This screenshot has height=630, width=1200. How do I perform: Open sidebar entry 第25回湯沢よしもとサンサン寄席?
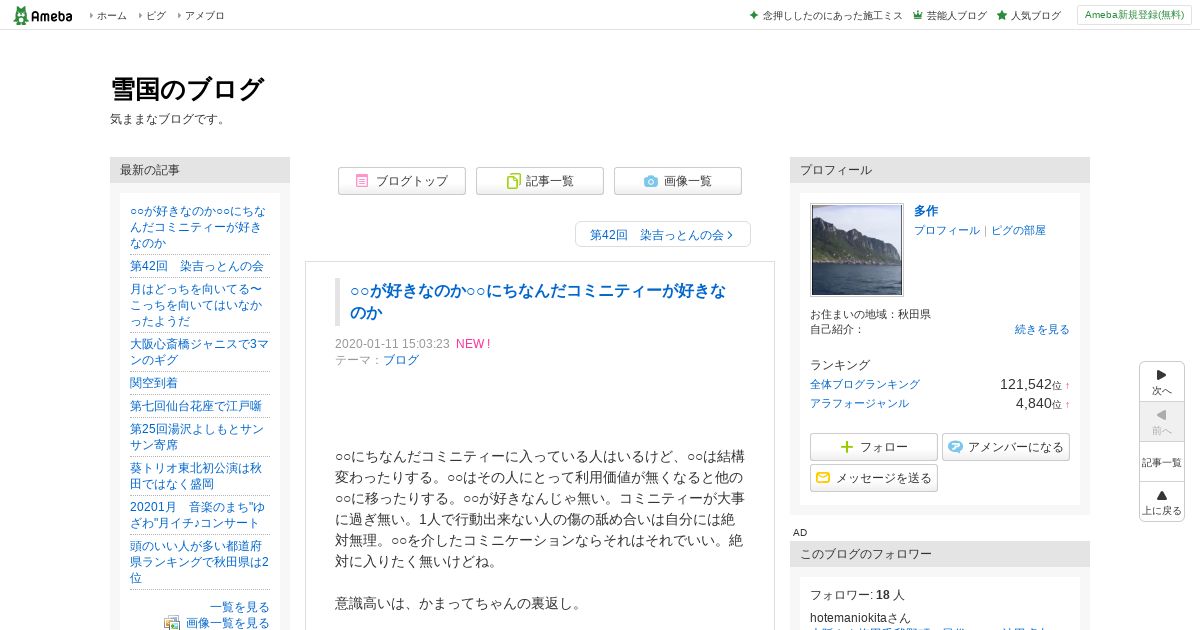tap(197, 436)
